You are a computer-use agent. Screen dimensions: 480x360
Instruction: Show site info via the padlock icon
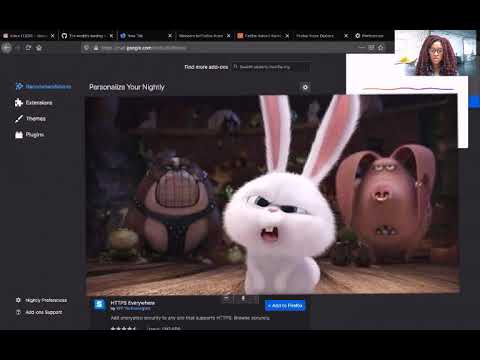click(96, 48)
